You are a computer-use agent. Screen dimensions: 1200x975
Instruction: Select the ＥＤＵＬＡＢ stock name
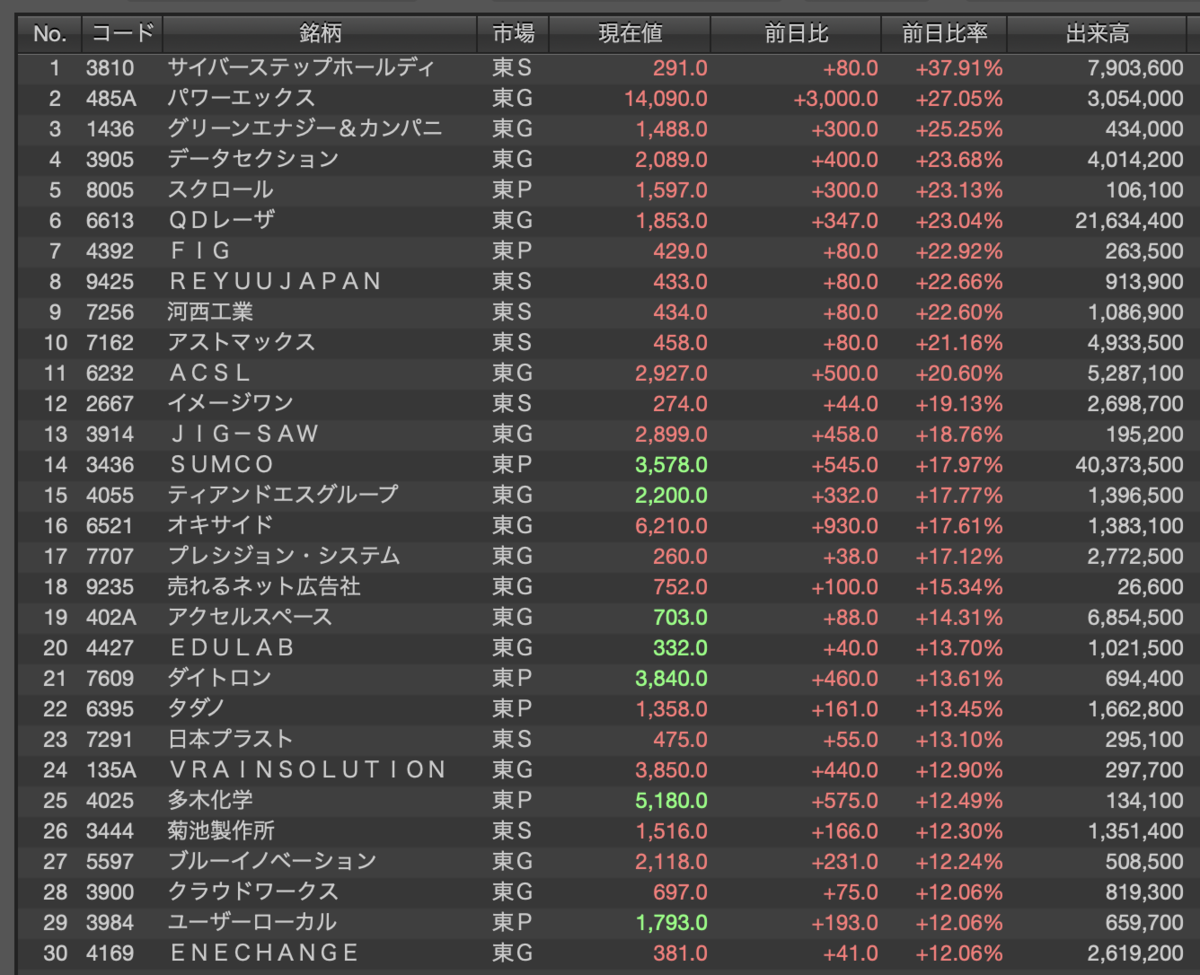[232, 647]
